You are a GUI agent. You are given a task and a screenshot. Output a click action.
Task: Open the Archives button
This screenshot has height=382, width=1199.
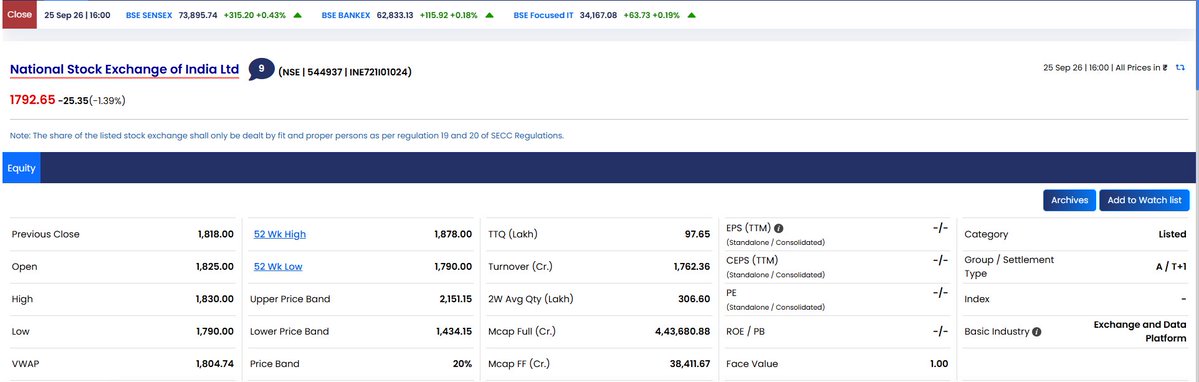pos(1069,200)
